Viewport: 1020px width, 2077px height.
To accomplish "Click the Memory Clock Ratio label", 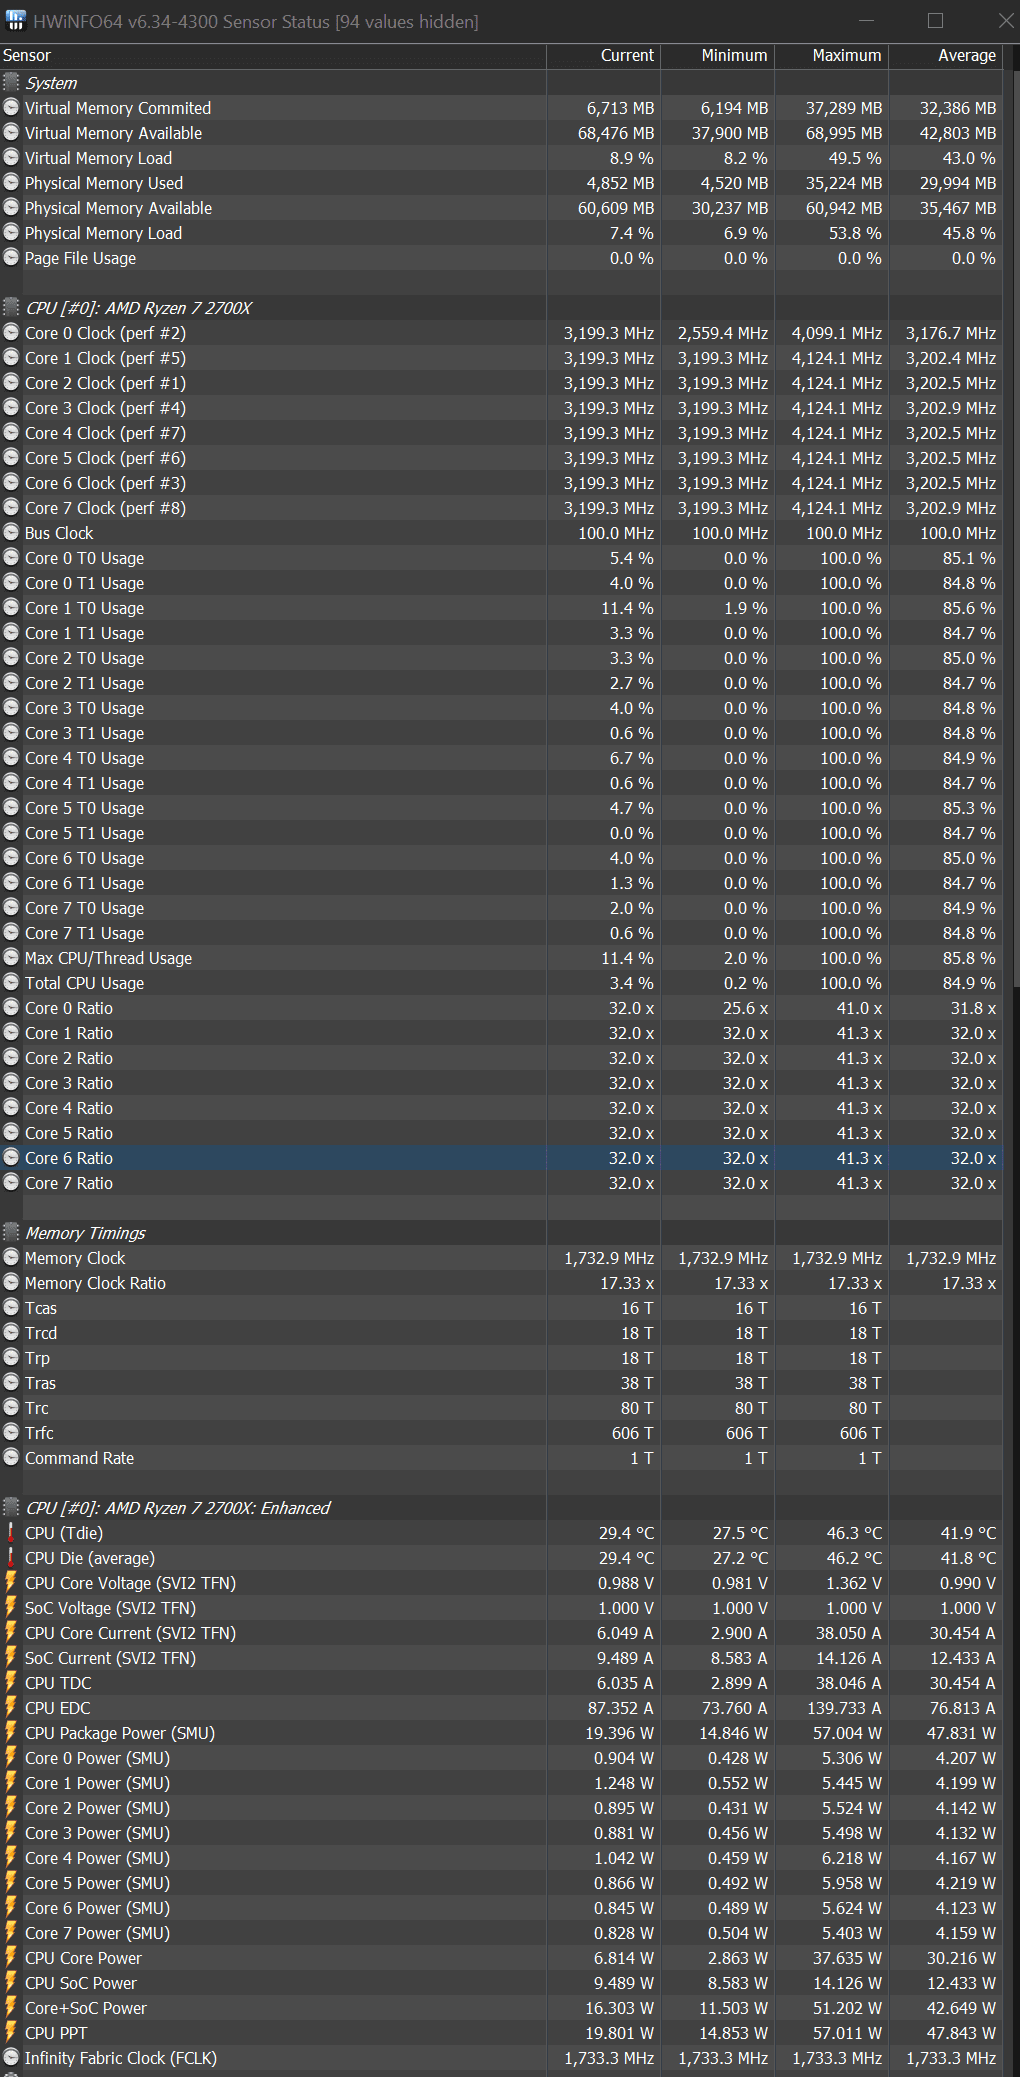I will coord(95,1283).
